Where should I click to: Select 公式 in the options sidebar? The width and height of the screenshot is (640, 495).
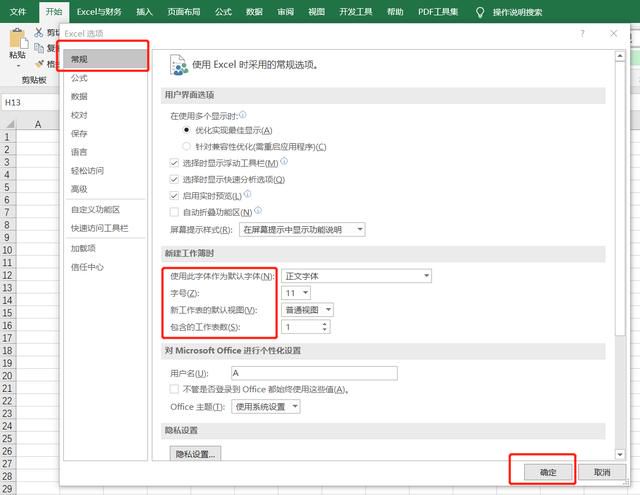[105, 78]
